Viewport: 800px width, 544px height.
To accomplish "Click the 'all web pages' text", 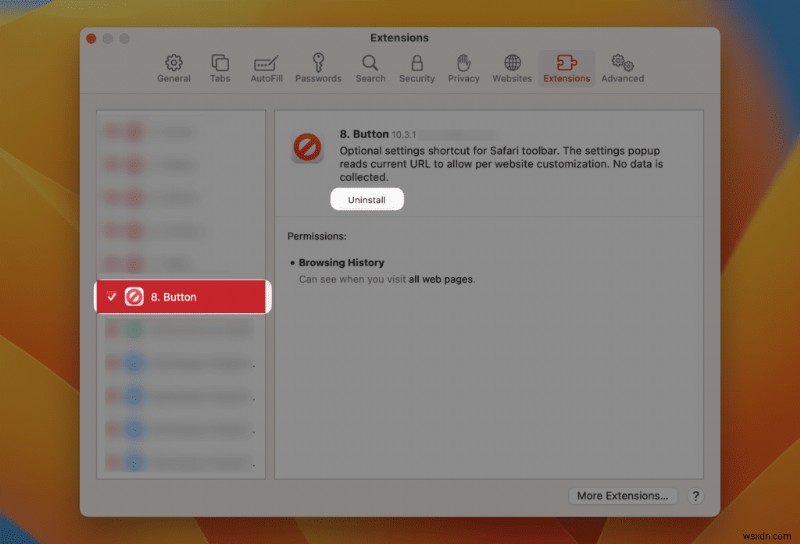I will pos(440,279).
